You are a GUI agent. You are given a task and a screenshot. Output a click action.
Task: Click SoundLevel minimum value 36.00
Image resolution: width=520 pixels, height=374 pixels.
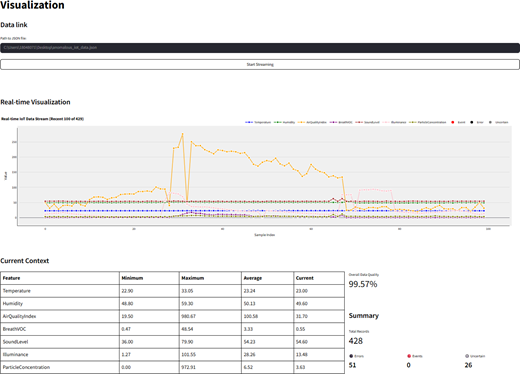point(127,342)
